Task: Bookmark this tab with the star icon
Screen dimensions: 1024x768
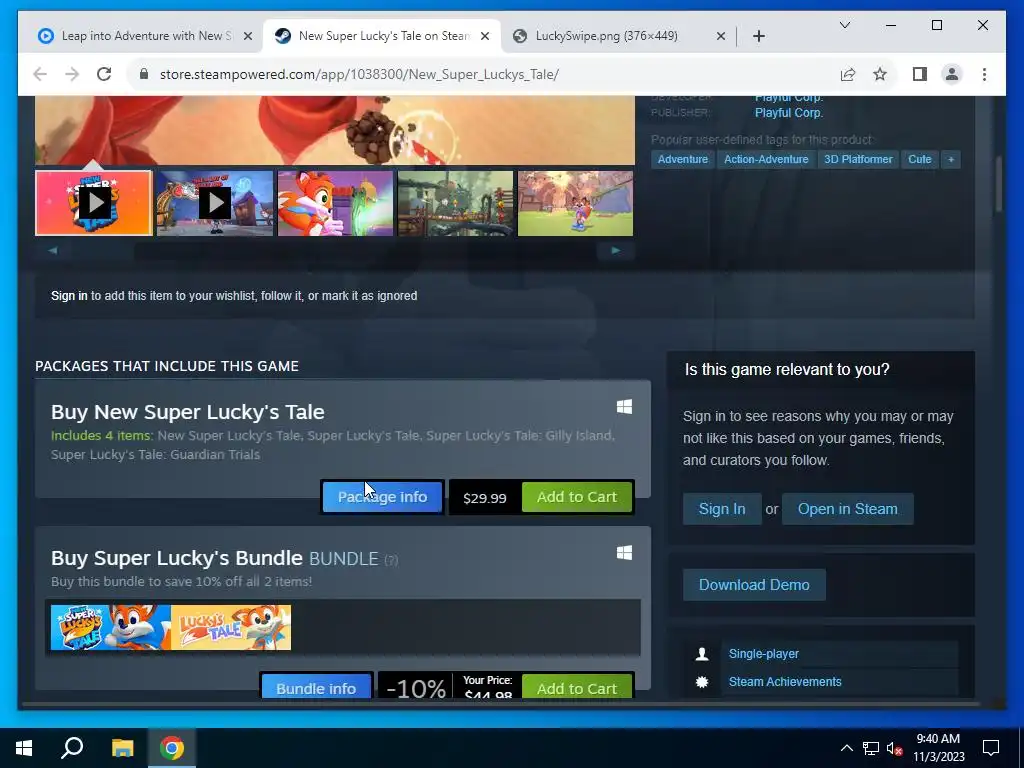Action: click(880, 74)
